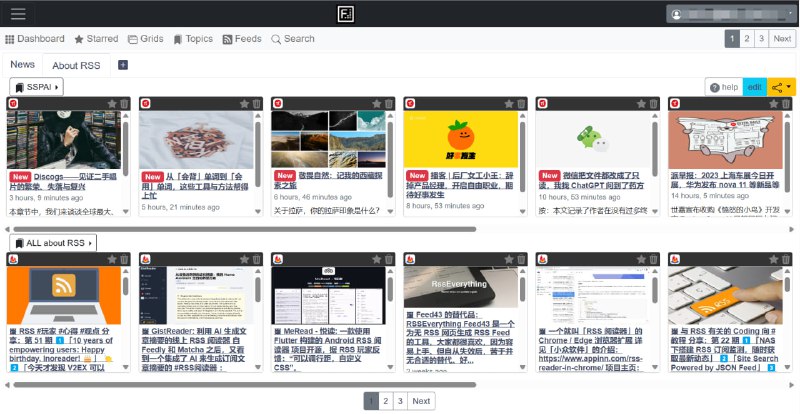Switch to the News tab
This screenshot has width=800, height=414.
tap(22, 65)
